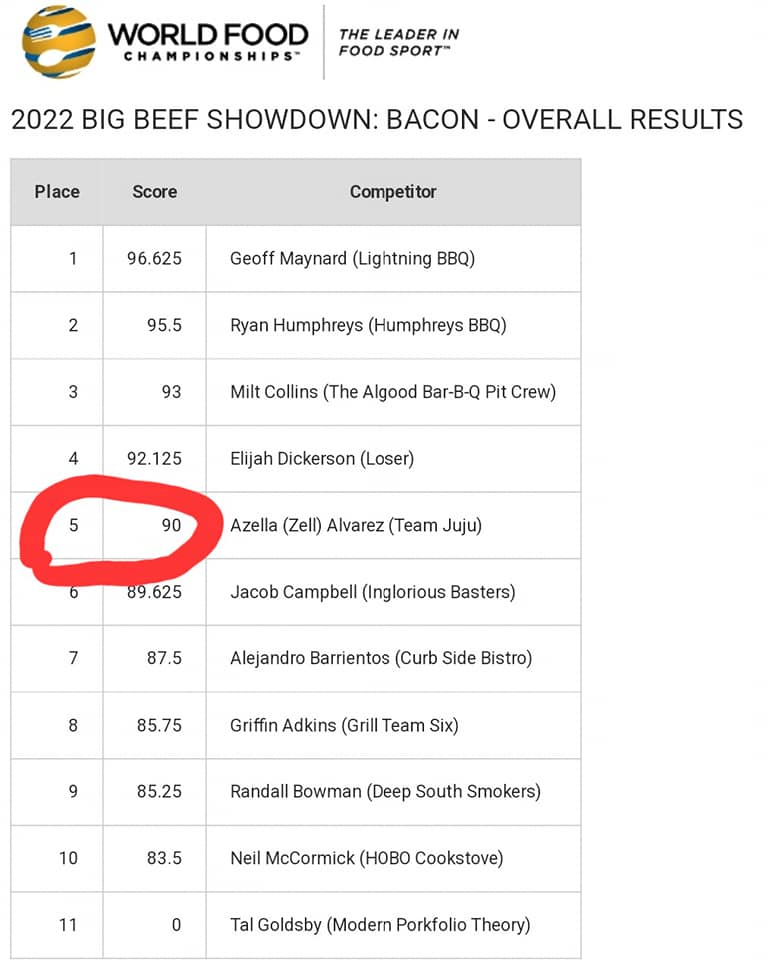Click the World Food Championships wordmark
Viewport: 768px width, 960px height.
tap(208, 42)
